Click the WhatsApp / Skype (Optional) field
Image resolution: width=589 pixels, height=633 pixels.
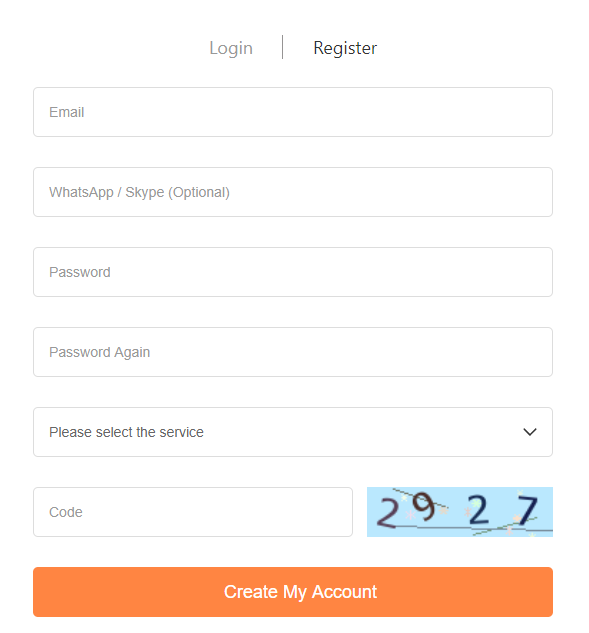[x=293, y=192]
